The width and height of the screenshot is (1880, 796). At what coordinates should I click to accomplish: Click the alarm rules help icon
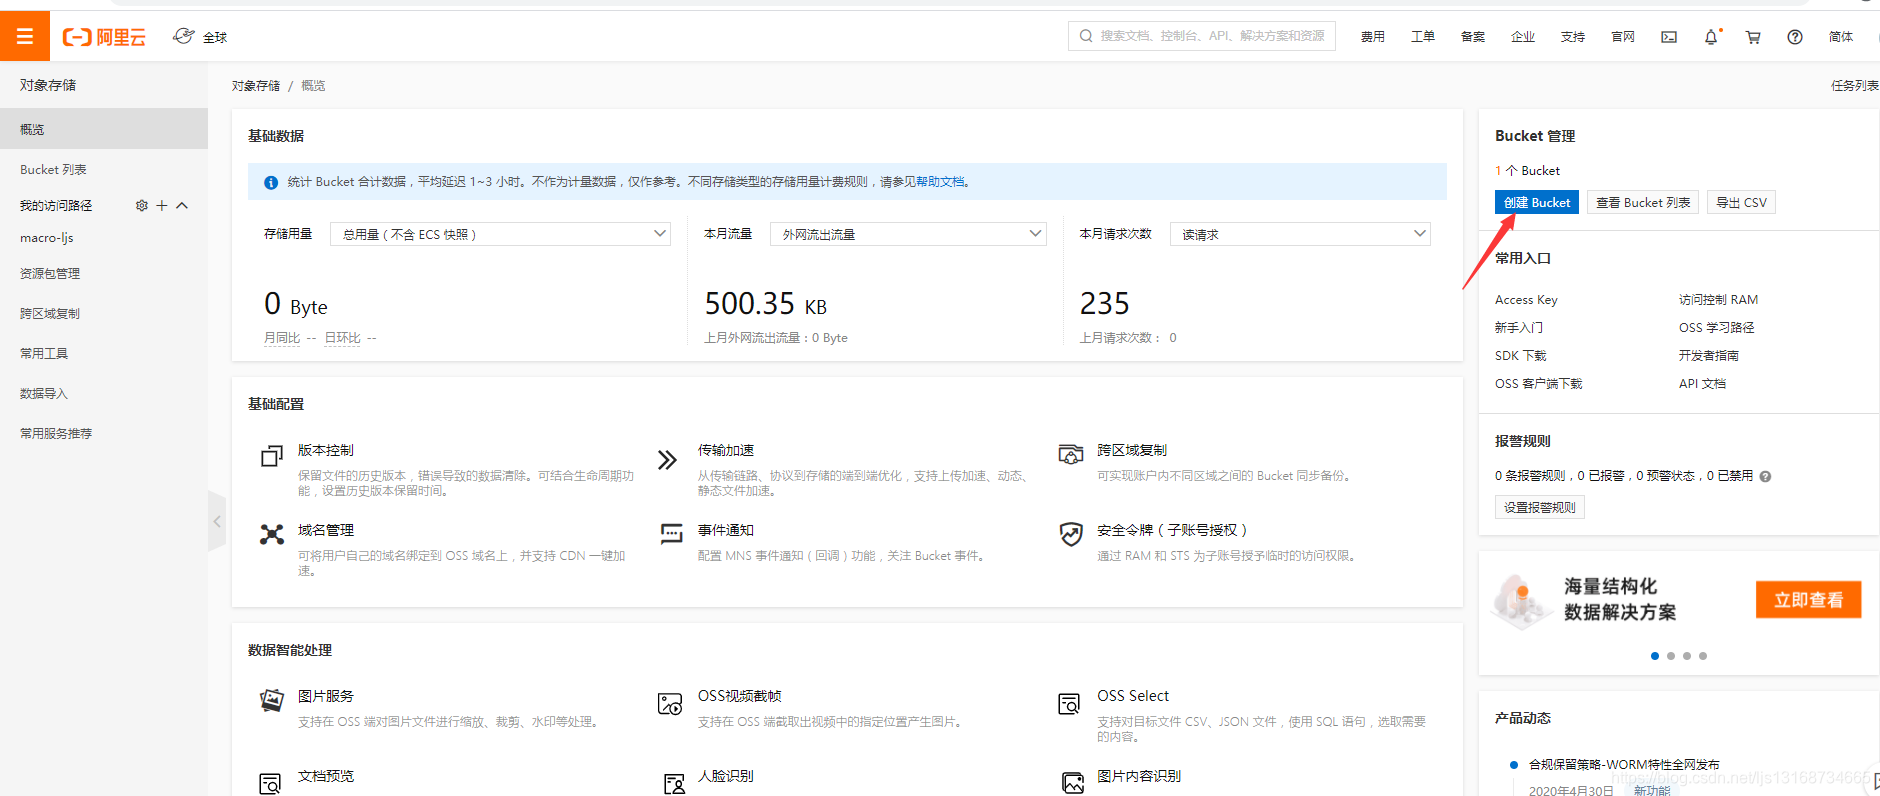(x=1765, y=476)
